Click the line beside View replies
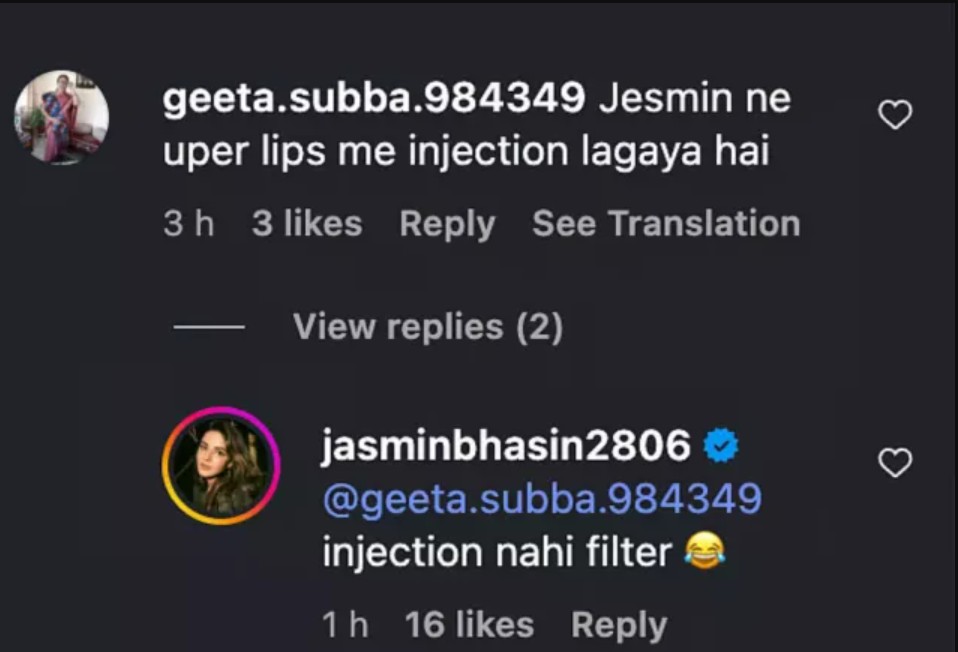Viewport: 958px width, 652px height. [208, 327]
